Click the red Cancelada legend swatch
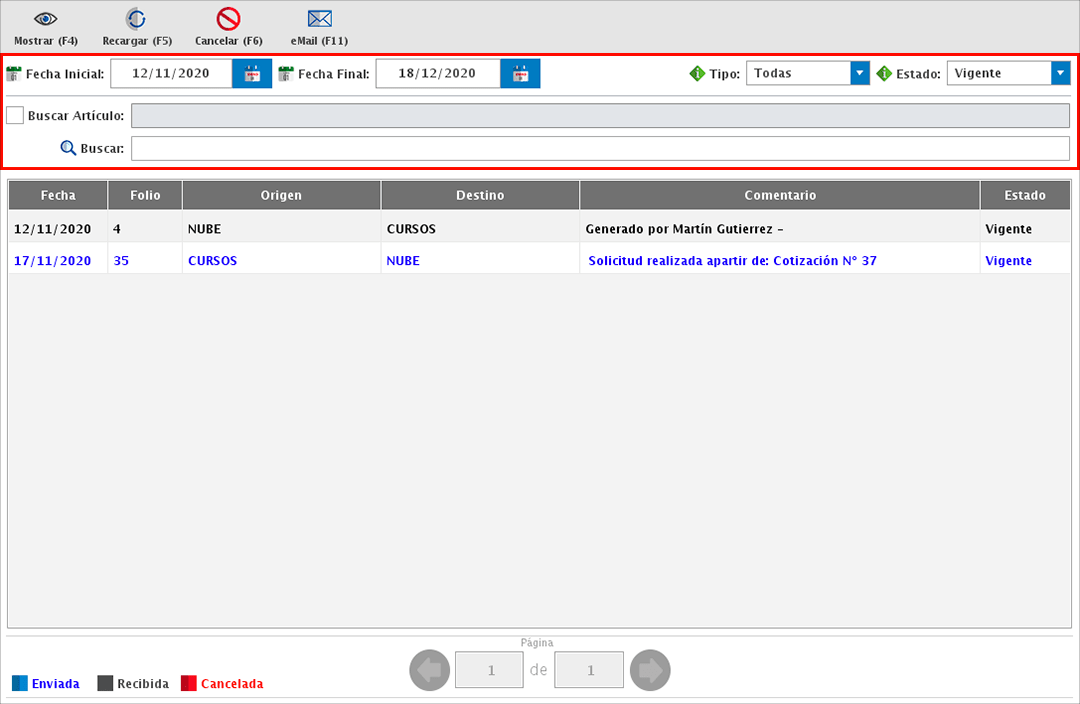 click(189, 684)
